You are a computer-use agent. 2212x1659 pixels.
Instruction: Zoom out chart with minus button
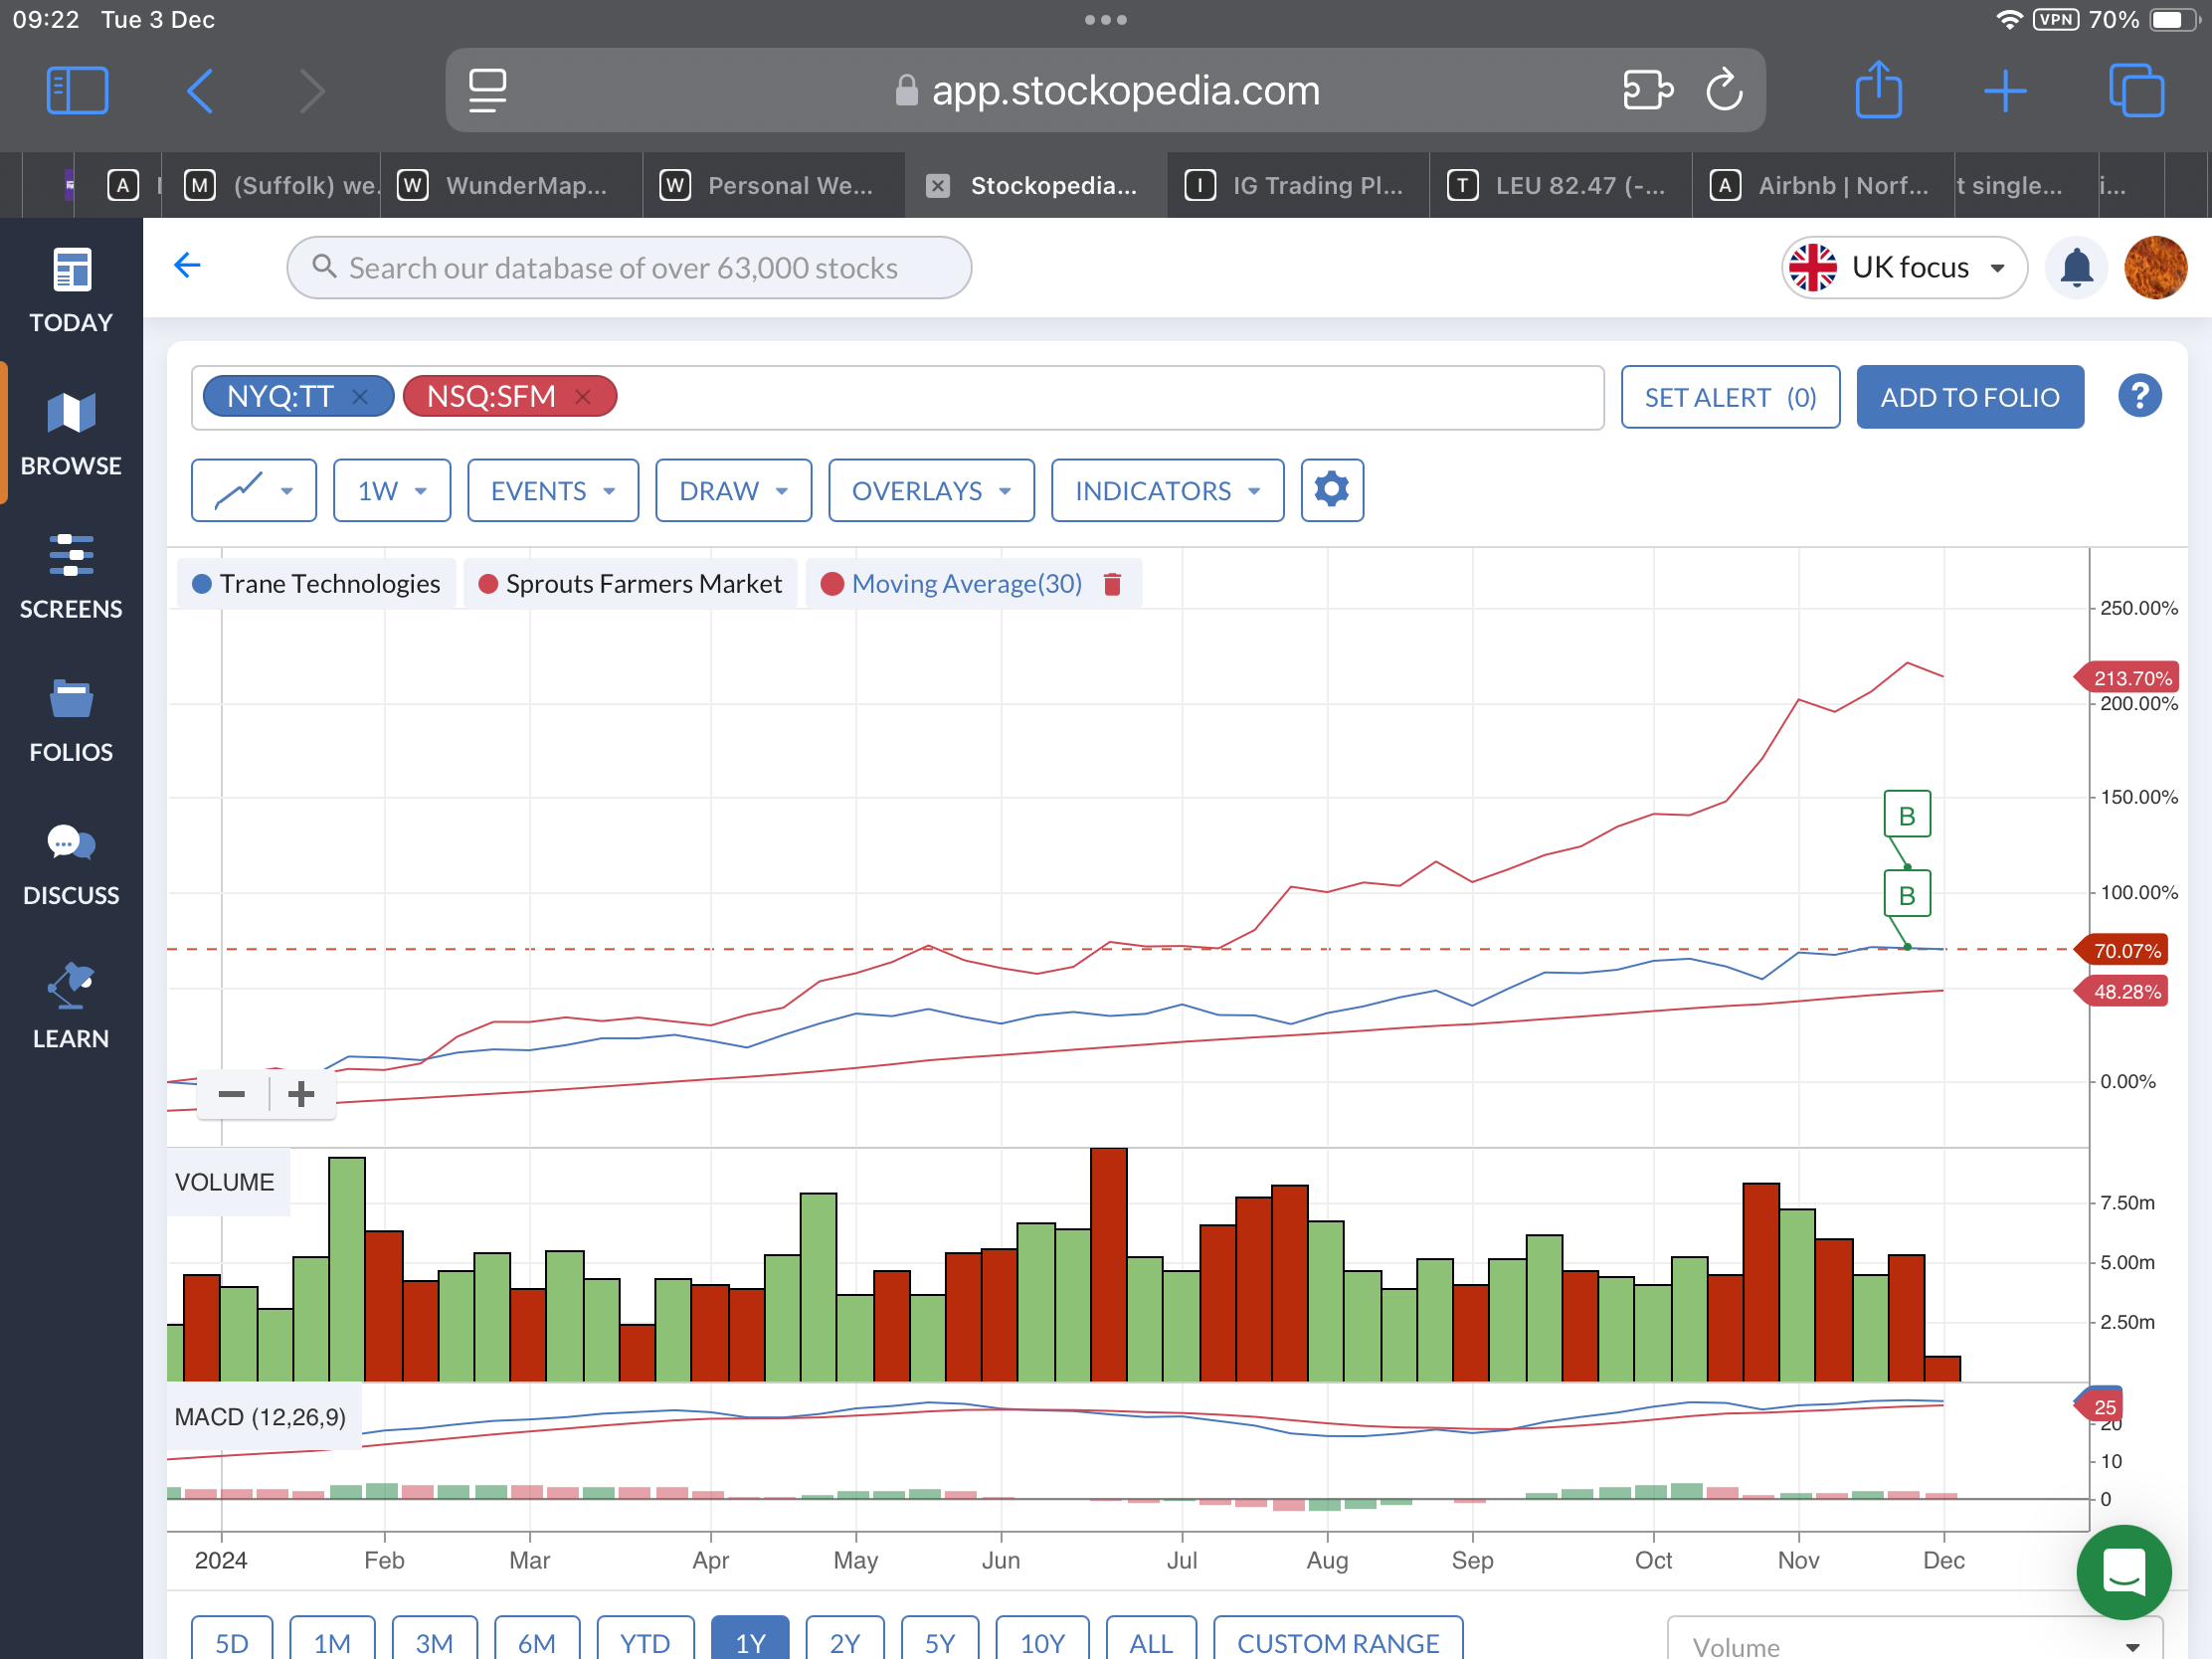pos(232,1093)
